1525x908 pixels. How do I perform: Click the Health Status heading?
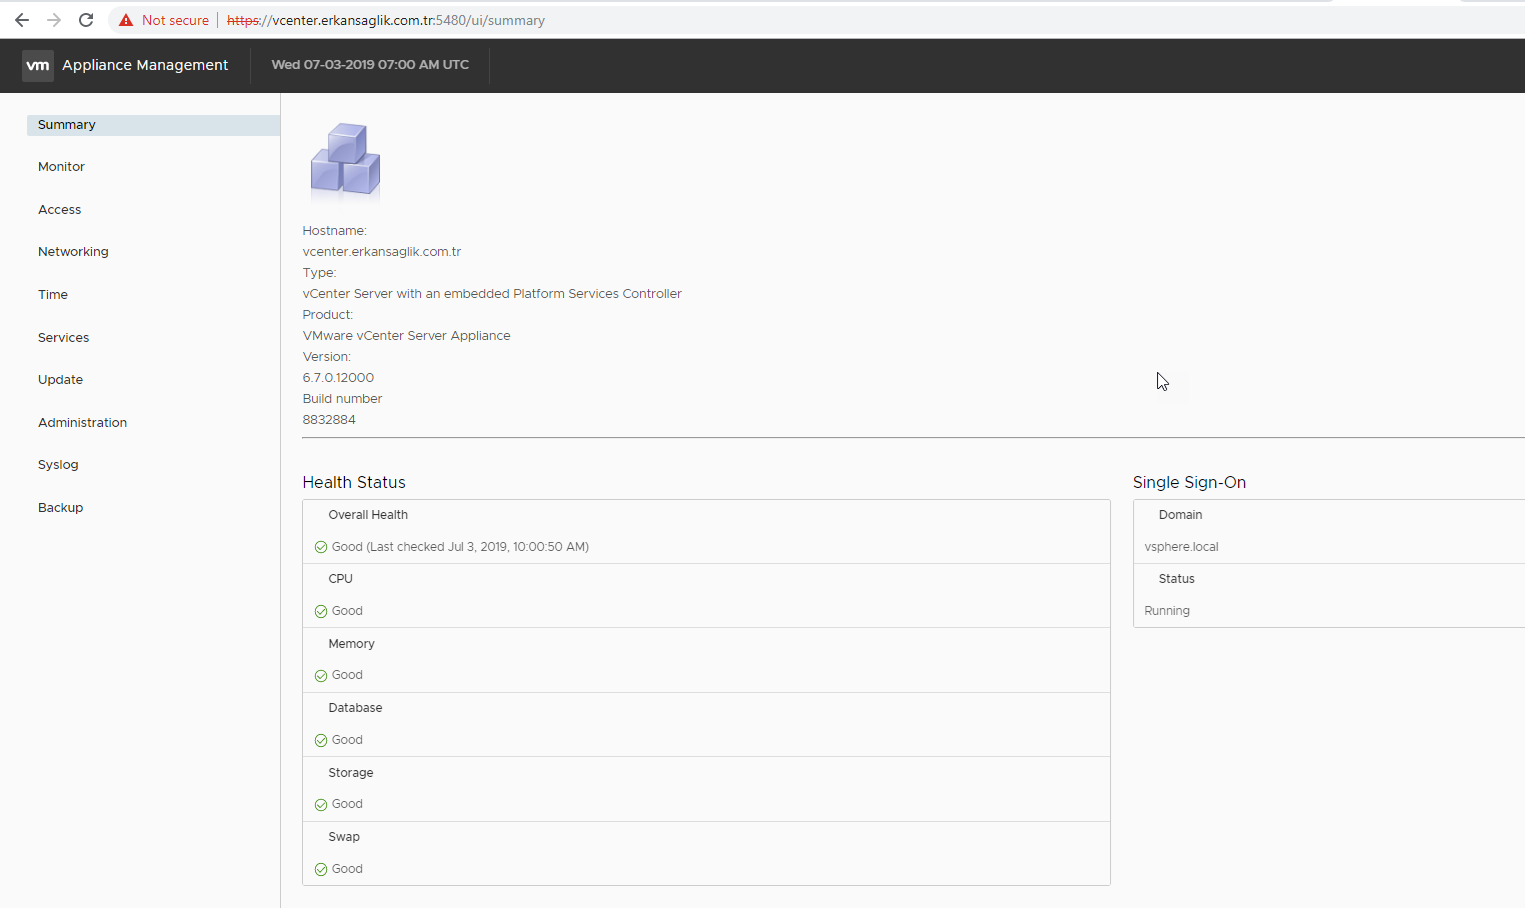click(354, 482)
